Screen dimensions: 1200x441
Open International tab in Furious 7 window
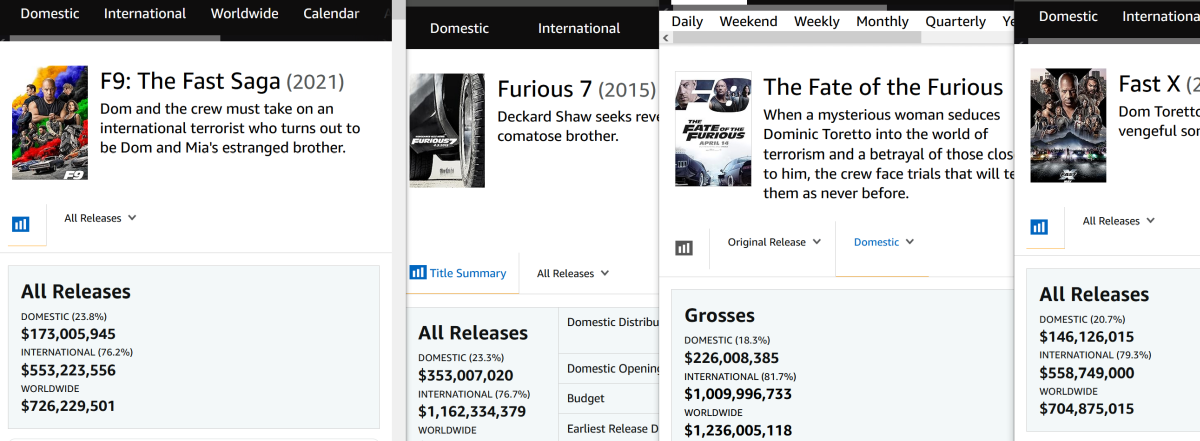[579, 28]
